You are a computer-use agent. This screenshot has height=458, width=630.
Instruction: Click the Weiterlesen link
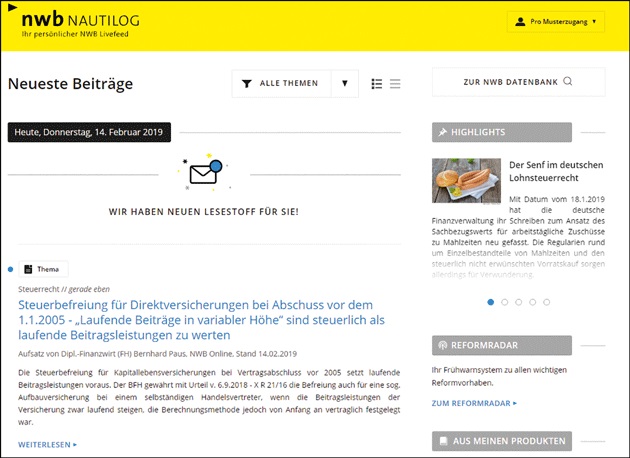(x=47, y=443)
